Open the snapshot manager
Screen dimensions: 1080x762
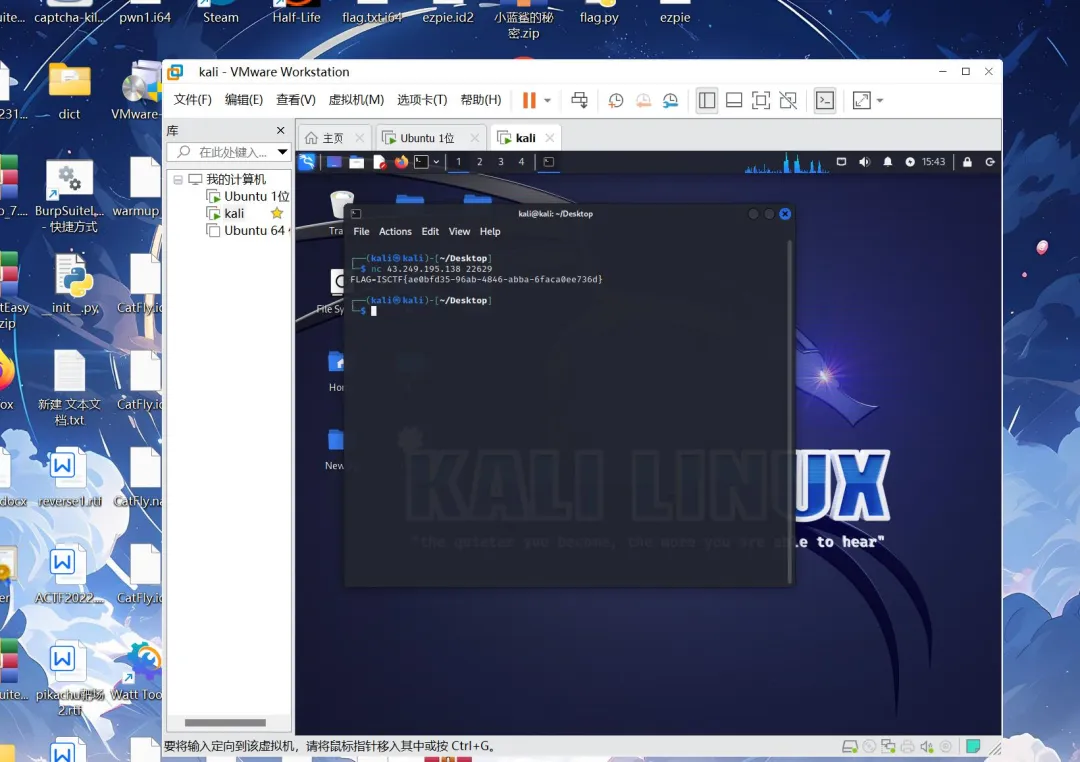(670, 101)
